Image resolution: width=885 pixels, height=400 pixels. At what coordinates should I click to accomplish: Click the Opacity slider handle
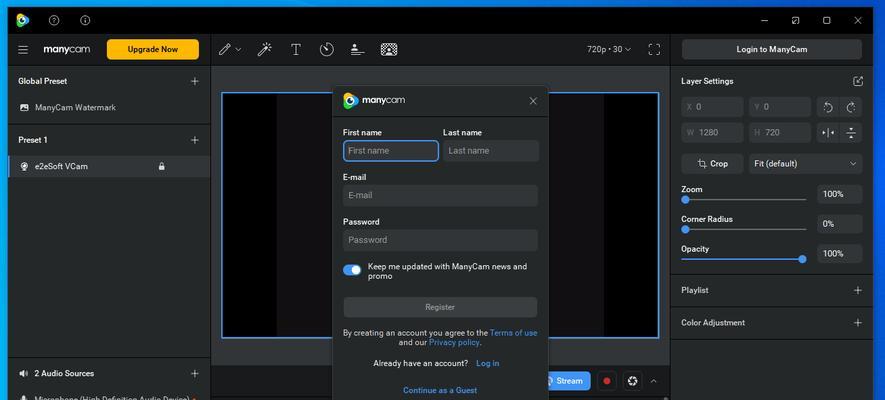[x=802, y=260]
